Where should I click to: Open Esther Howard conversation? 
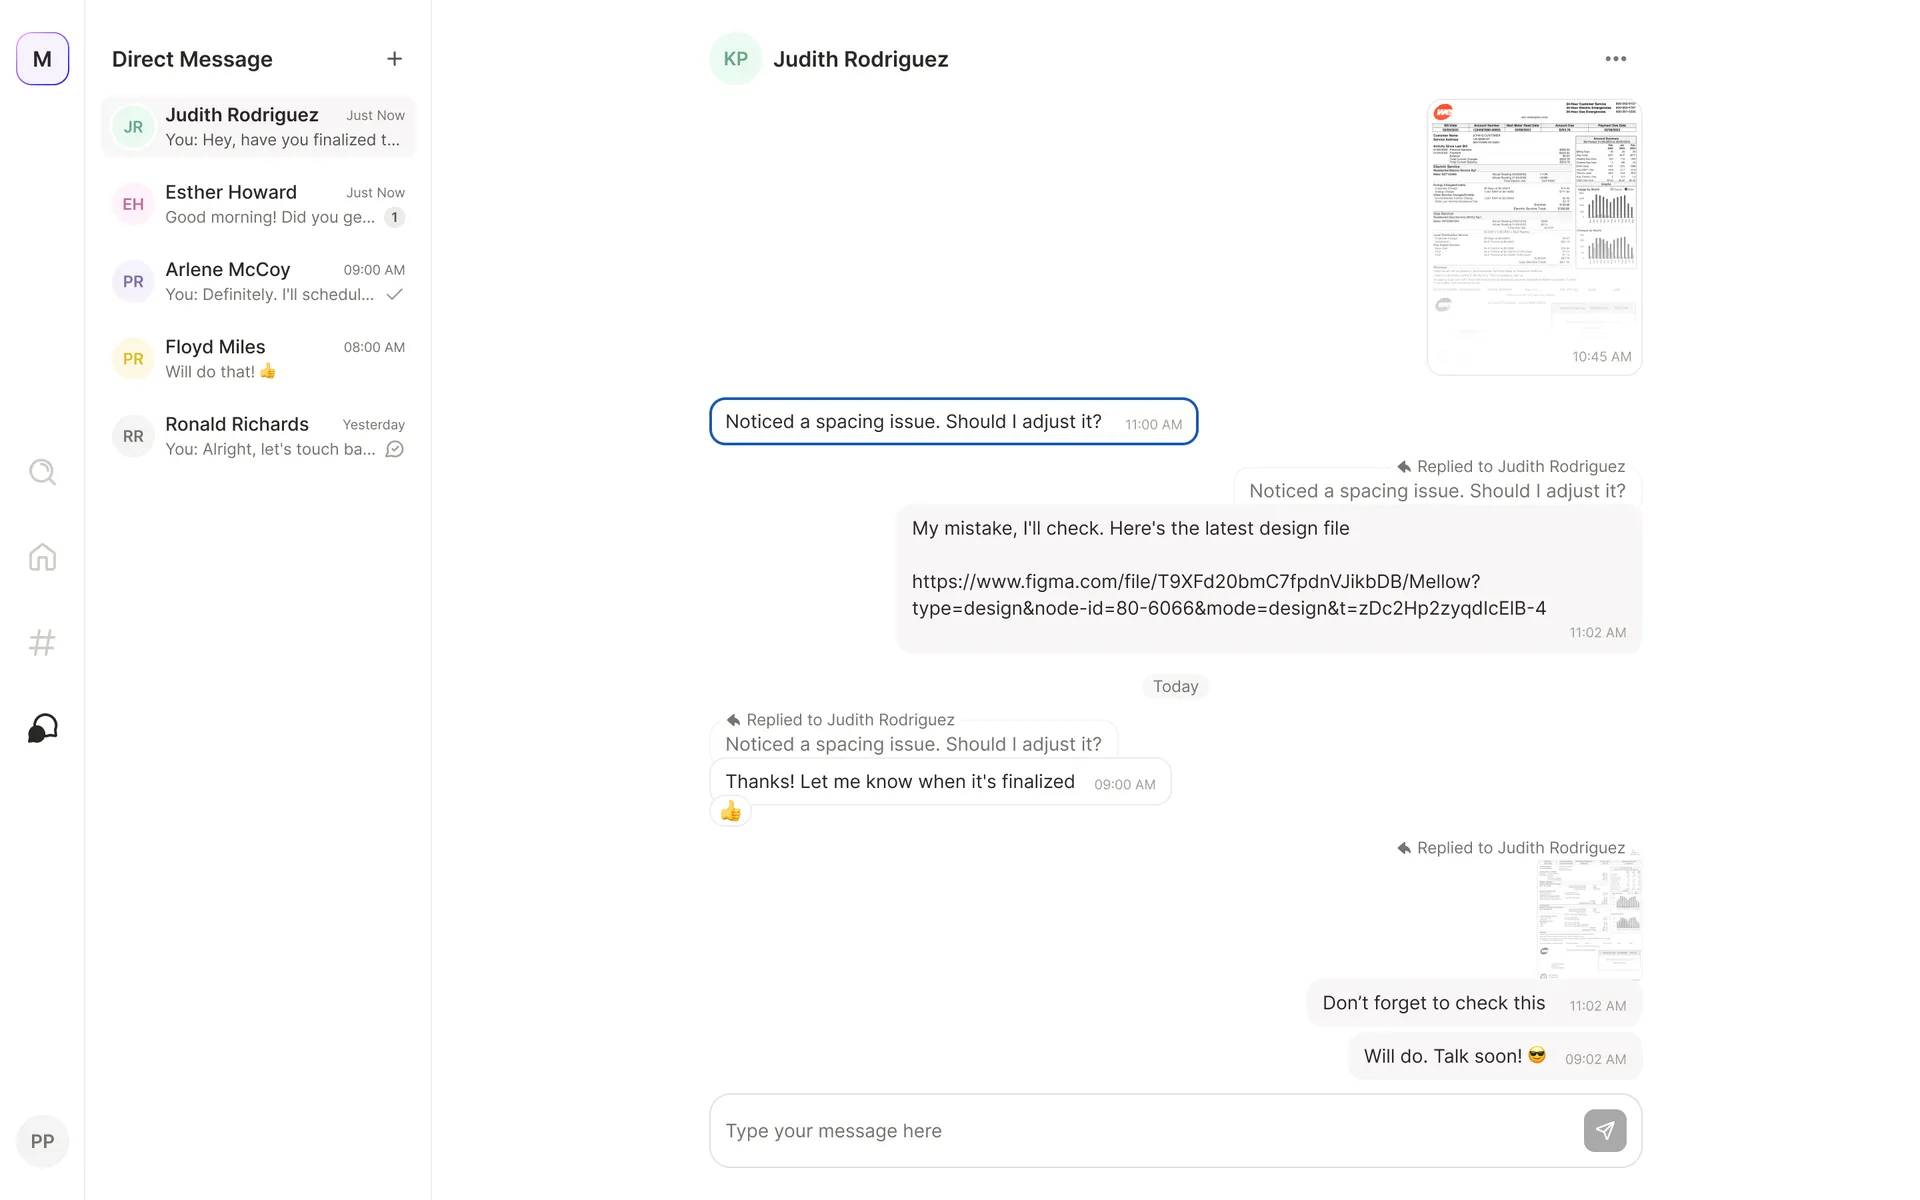[x=258, y=204]
